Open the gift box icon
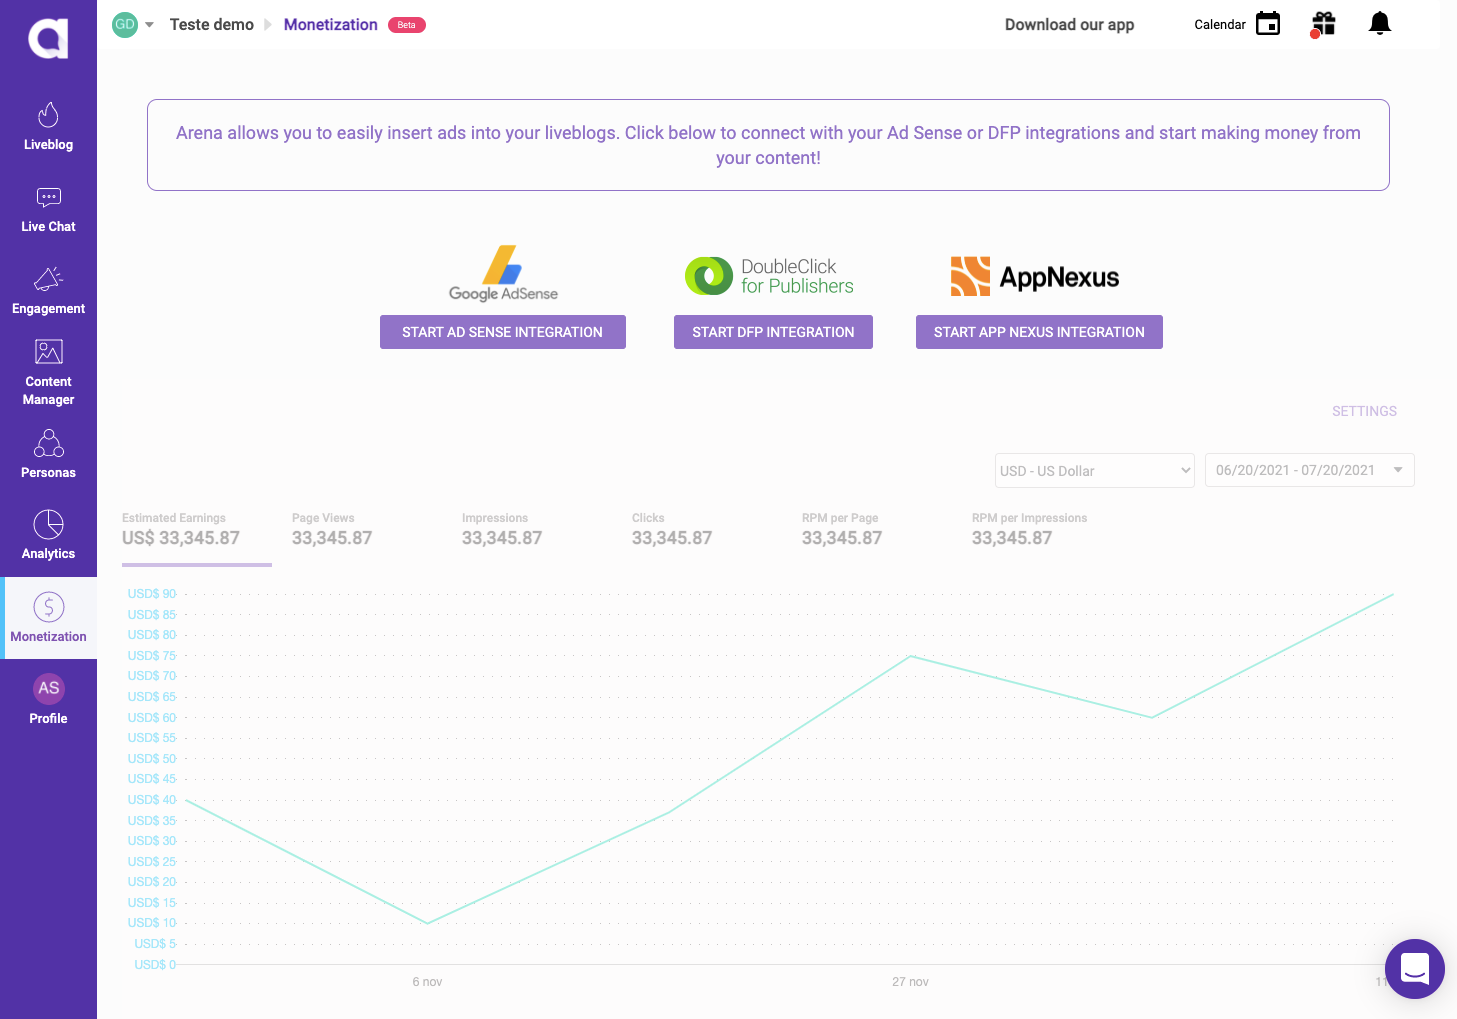This screenshot has width=1457, height=1019. click(1323, 24)
